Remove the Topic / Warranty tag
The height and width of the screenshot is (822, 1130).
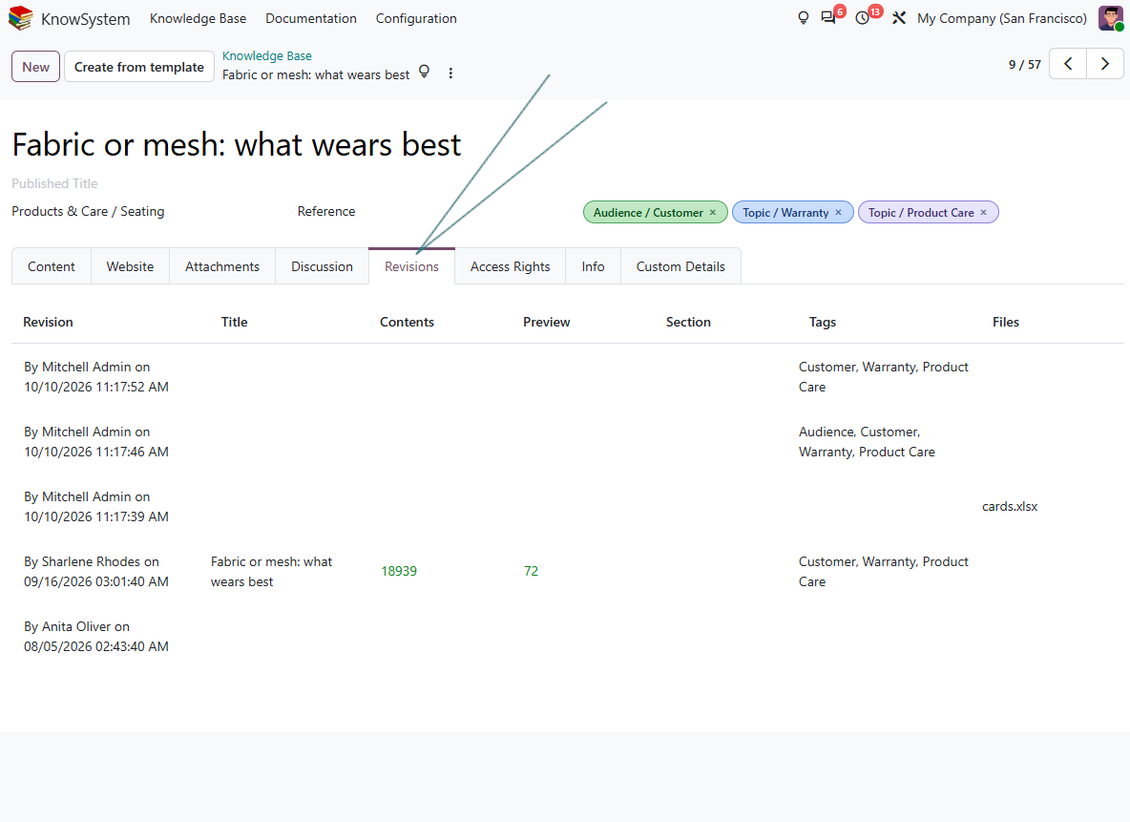coord(838,213)
